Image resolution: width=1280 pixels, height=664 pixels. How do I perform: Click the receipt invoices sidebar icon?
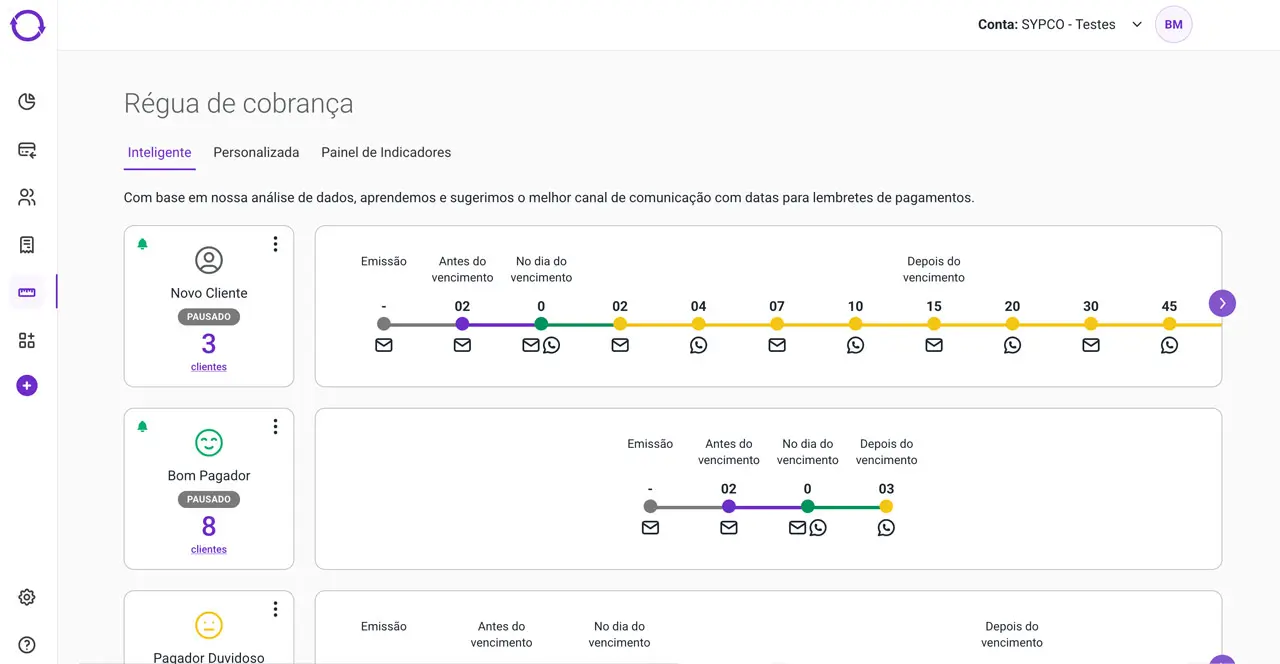click(x=27, y=245)
